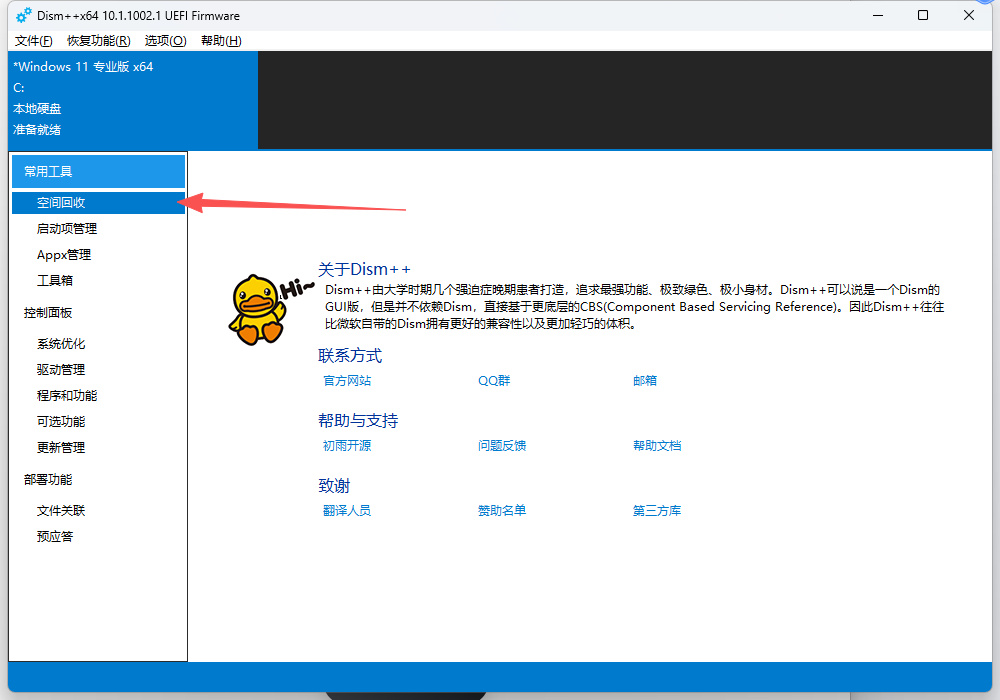Image resolution: width=1000 pixels, height=700 pixels.
Task: Click the 联系方式 heading
Action: pos(349,356)
